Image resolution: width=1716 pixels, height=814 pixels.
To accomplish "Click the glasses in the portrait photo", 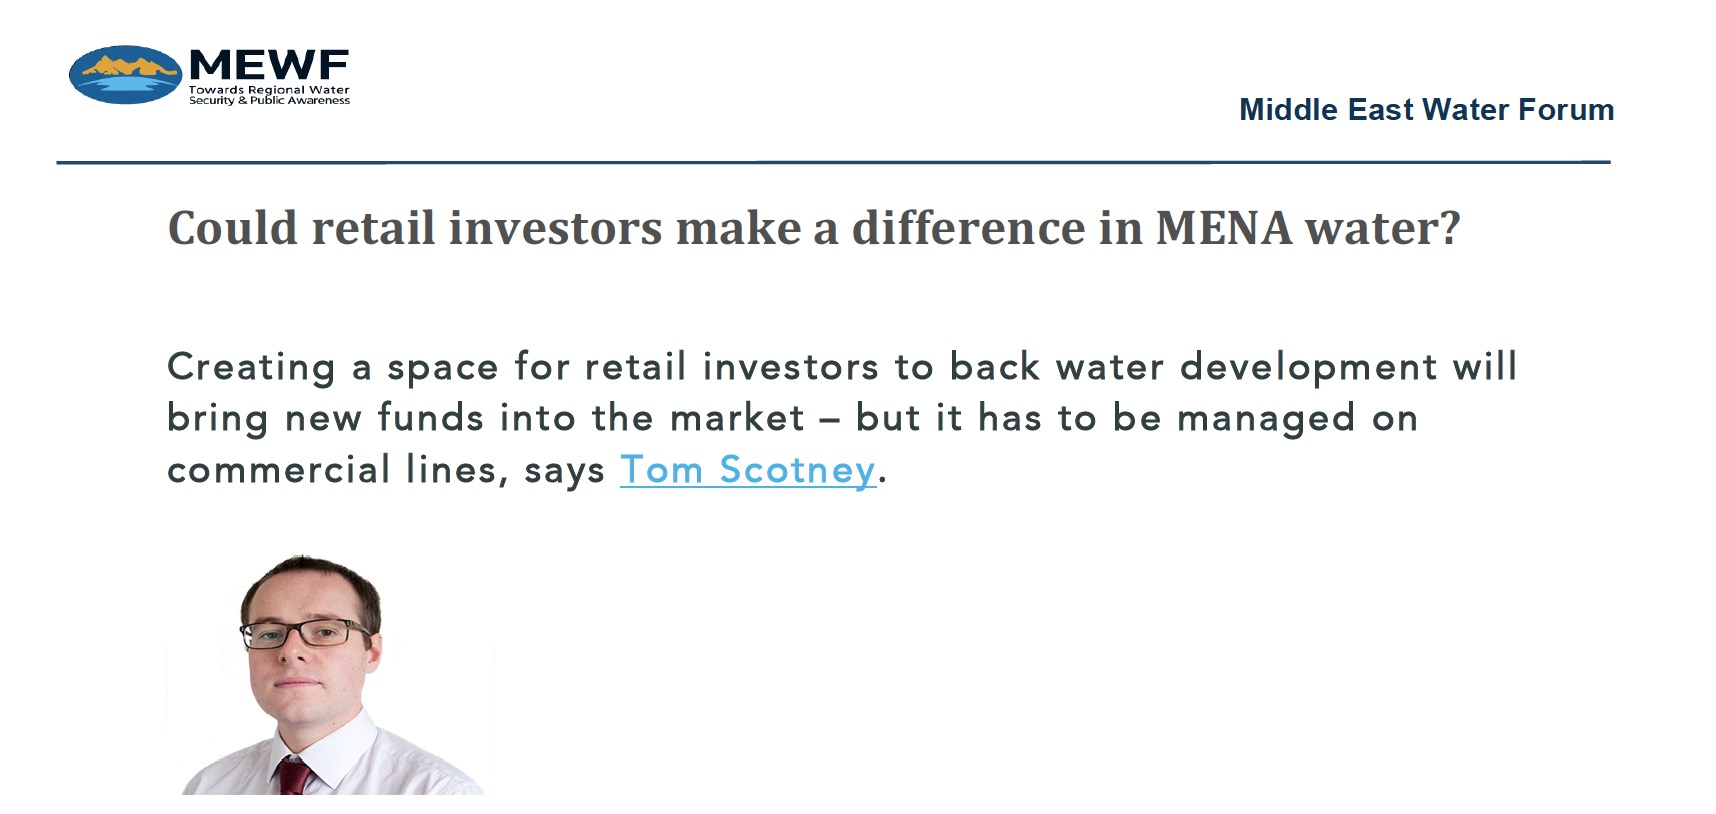I will [306, 633].
